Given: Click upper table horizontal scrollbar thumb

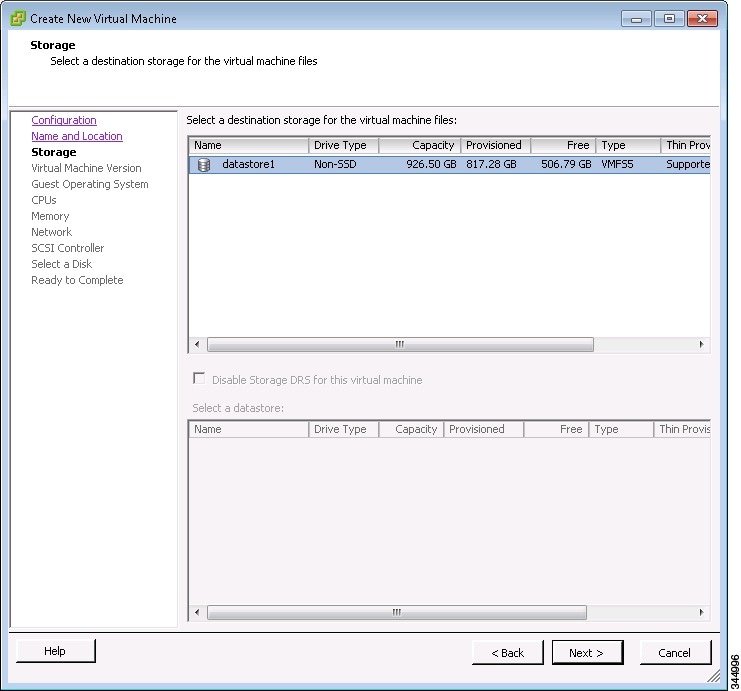Looking at the screenshot, I should [400, 345].
